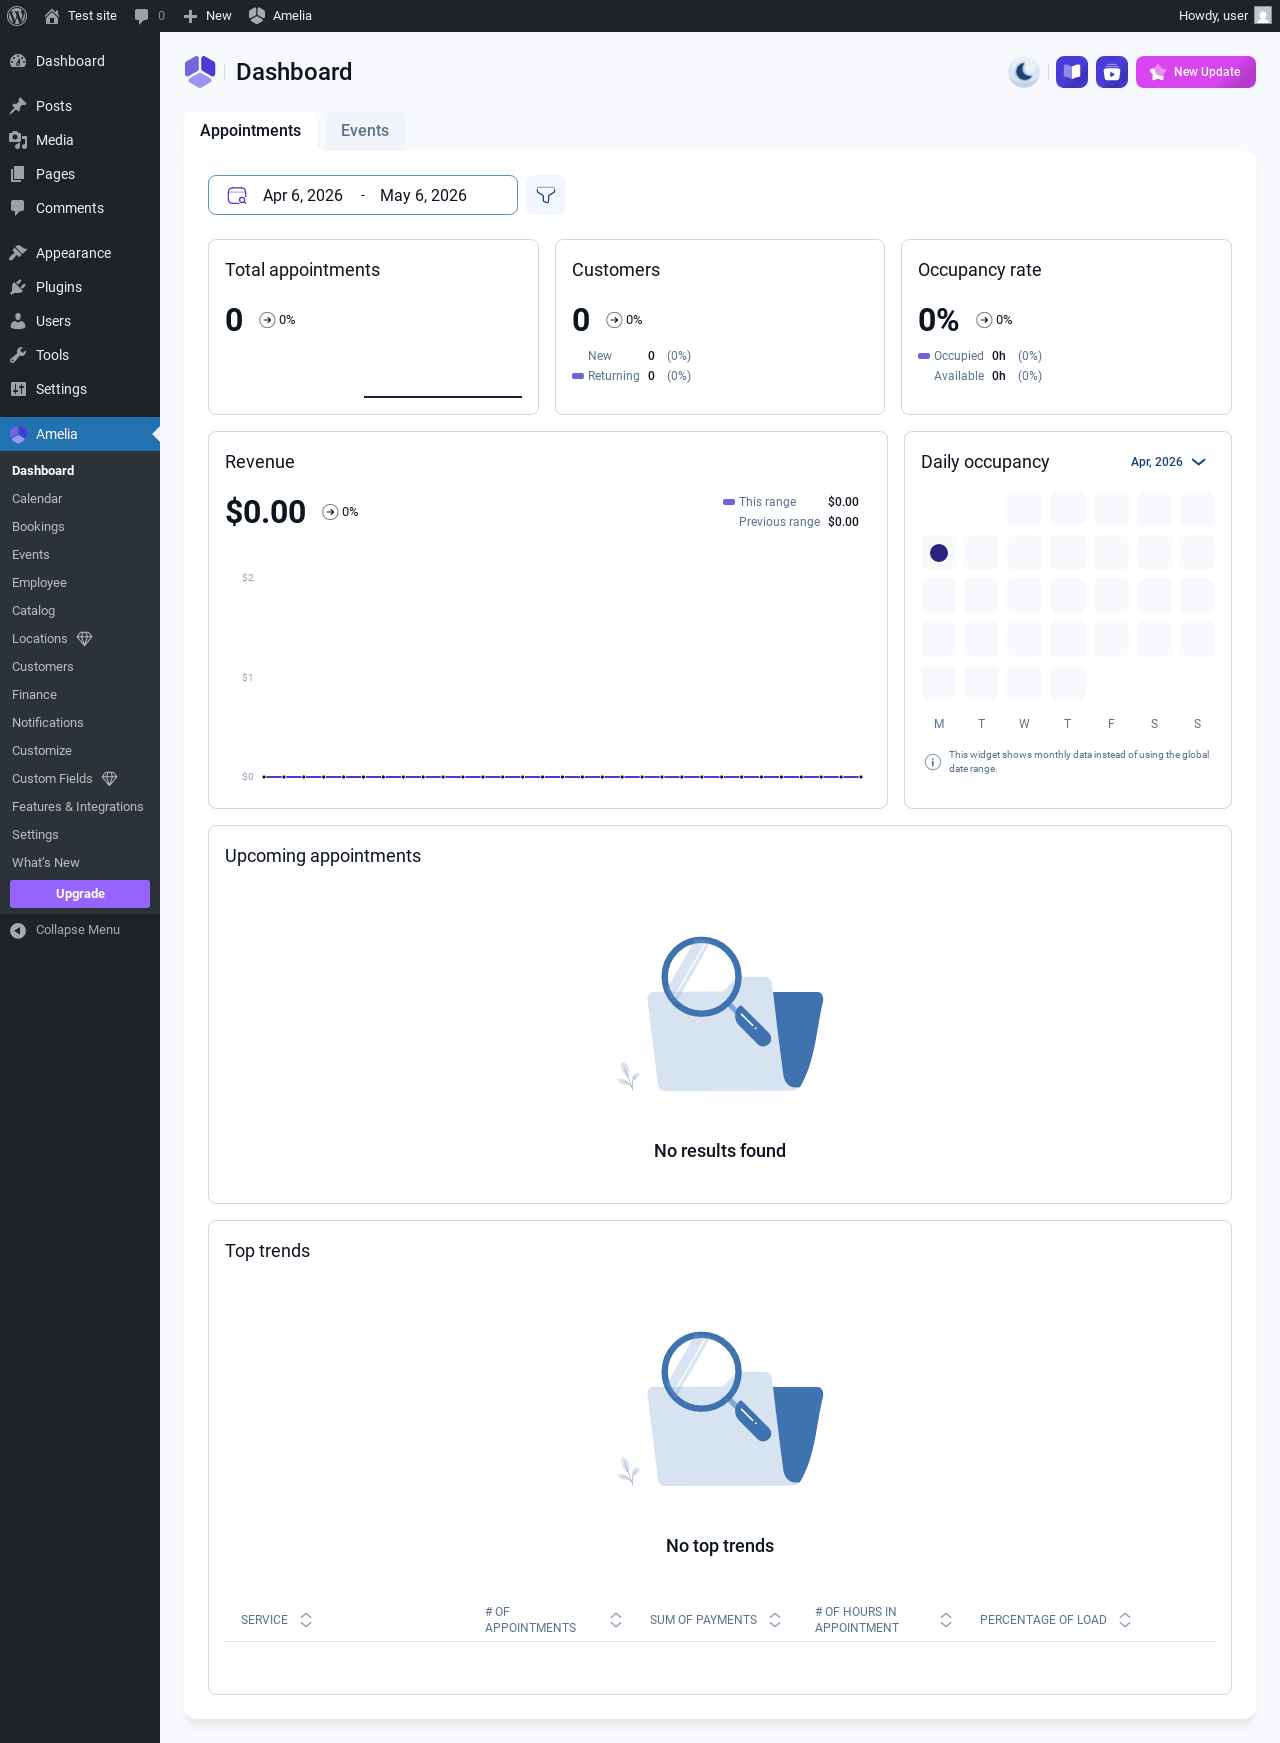The image size is (1280, 1743).
Task: Click the premium diamond icon beside Custom Fields
Action: pos(110,779)
